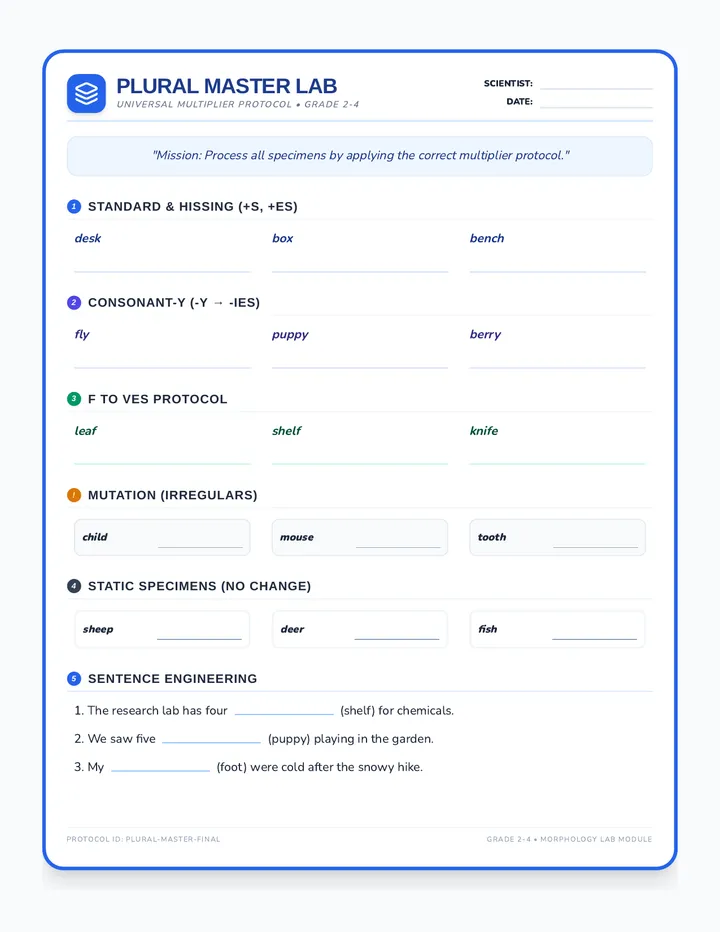Click the blank beside mouse
The width and height of the screenshot is (720, 932).
click(398, 547)
